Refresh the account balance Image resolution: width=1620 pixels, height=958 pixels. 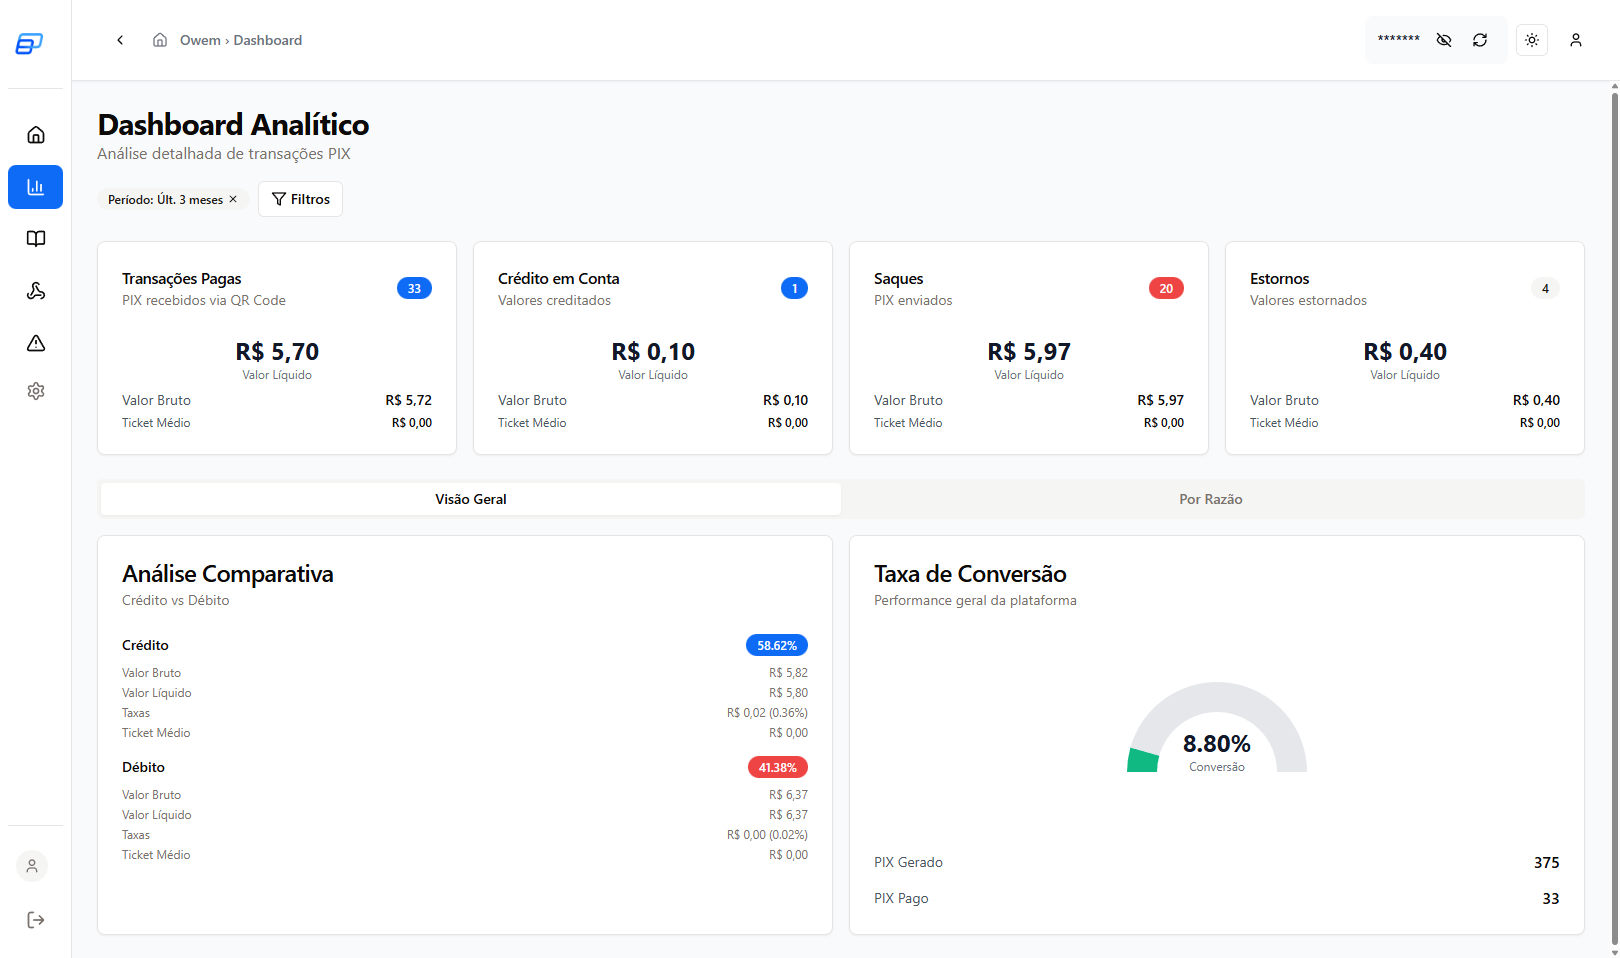click(1480, 40)
